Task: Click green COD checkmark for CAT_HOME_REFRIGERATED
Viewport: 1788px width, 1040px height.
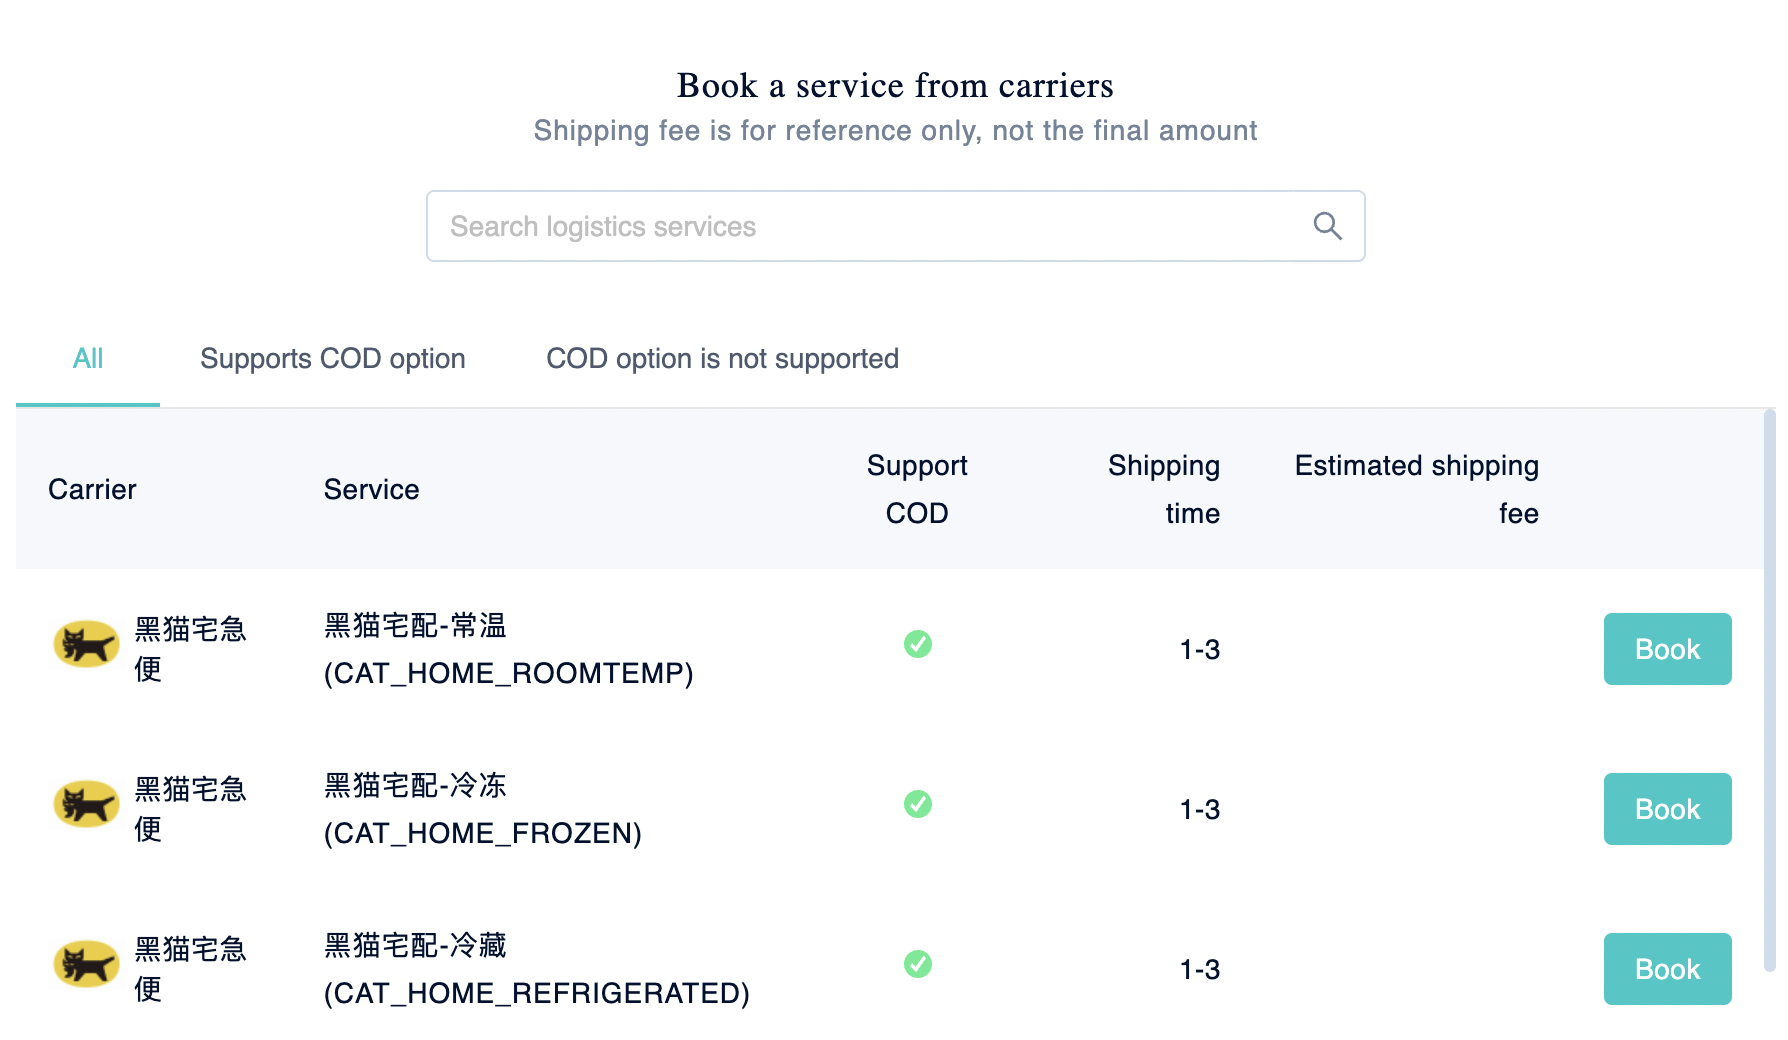Action: click(917, 964)
